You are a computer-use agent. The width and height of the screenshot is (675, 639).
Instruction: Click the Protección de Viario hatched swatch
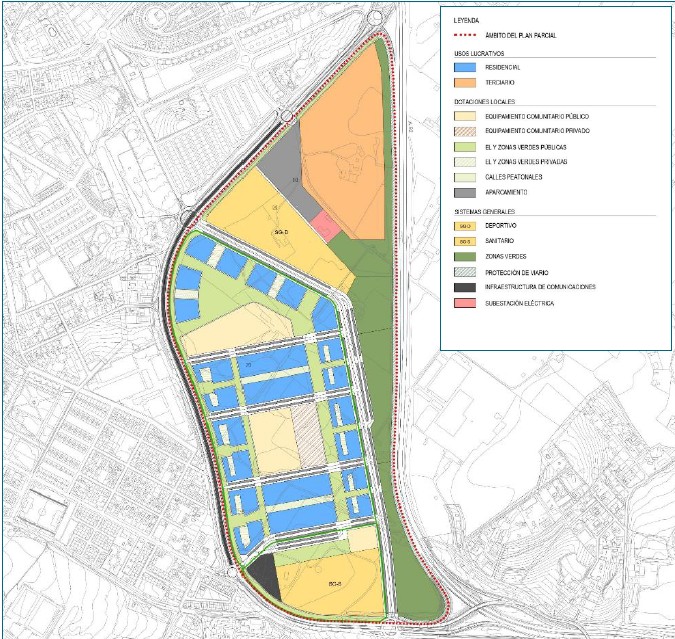pyautogui.click(x=465, y=272)
